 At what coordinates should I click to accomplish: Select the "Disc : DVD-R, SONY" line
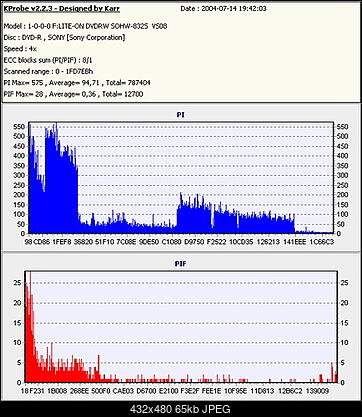pos(64,37)
